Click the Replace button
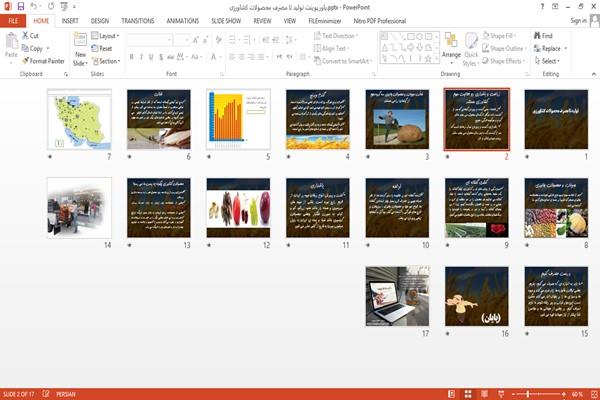 tap(548, 48)
